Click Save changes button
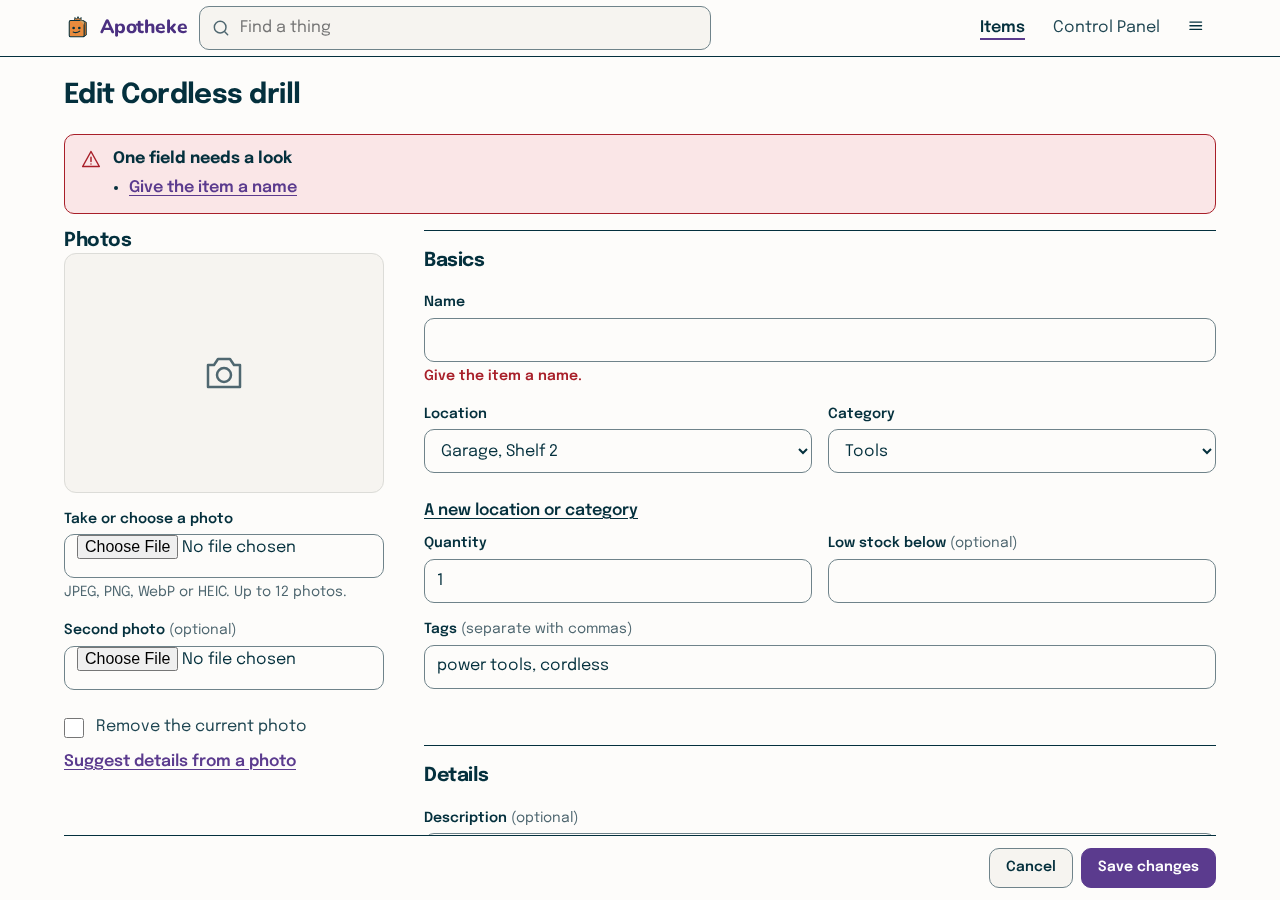Screen dimensions: 1280x900 click(x=1148, y=868)
